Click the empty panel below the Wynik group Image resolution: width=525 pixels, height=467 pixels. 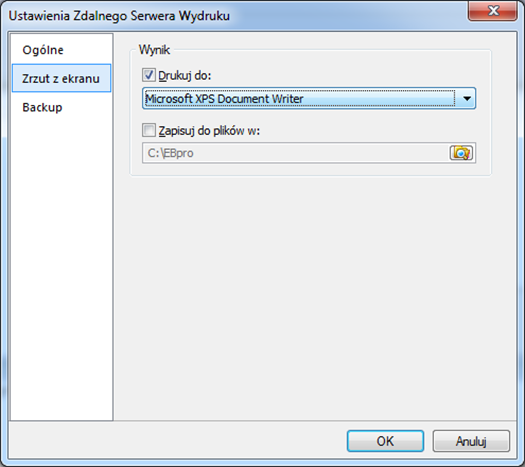coord(315,295)
